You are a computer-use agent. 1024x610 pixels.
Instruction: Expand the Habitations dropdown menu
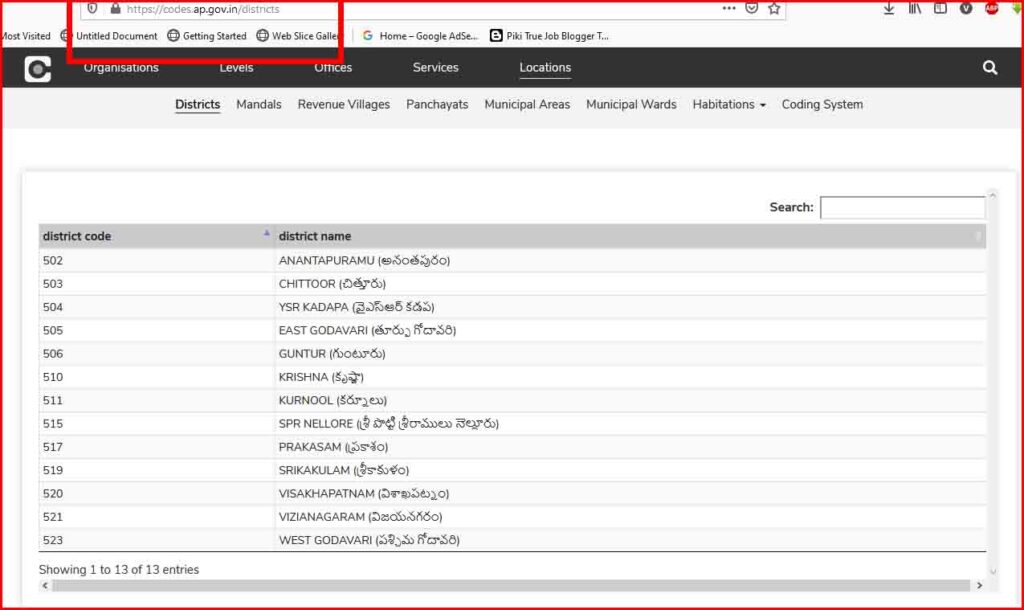(x=729, y=104)
